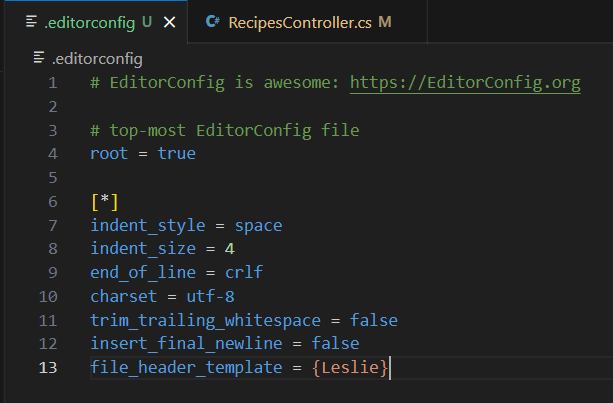Click the value 4 of indent_size
Viewport: 613px width, 403px height.
pos(229,249)
